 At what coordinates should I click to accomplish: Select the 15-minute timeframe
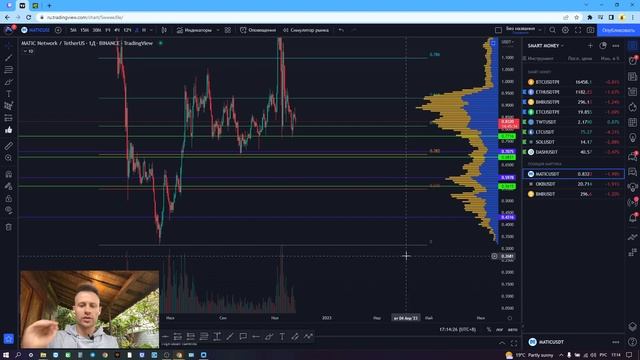tap(84, 30)
